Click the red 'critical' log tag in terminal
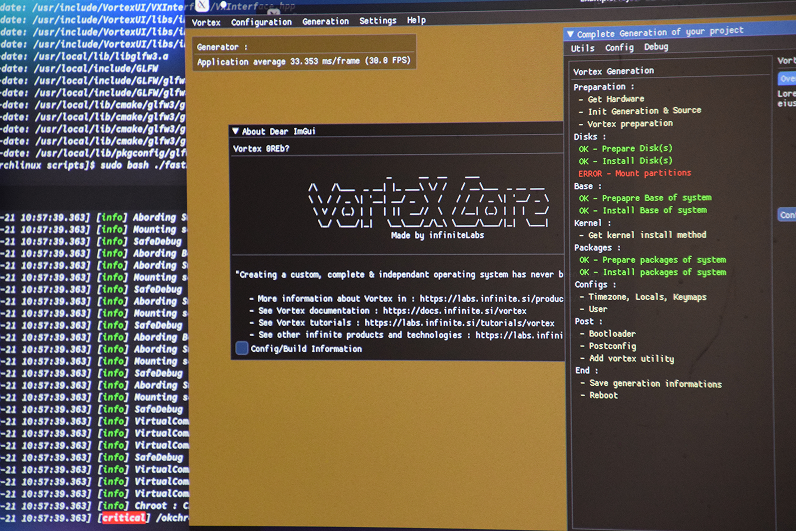796x531 pixels. (123, 518)
